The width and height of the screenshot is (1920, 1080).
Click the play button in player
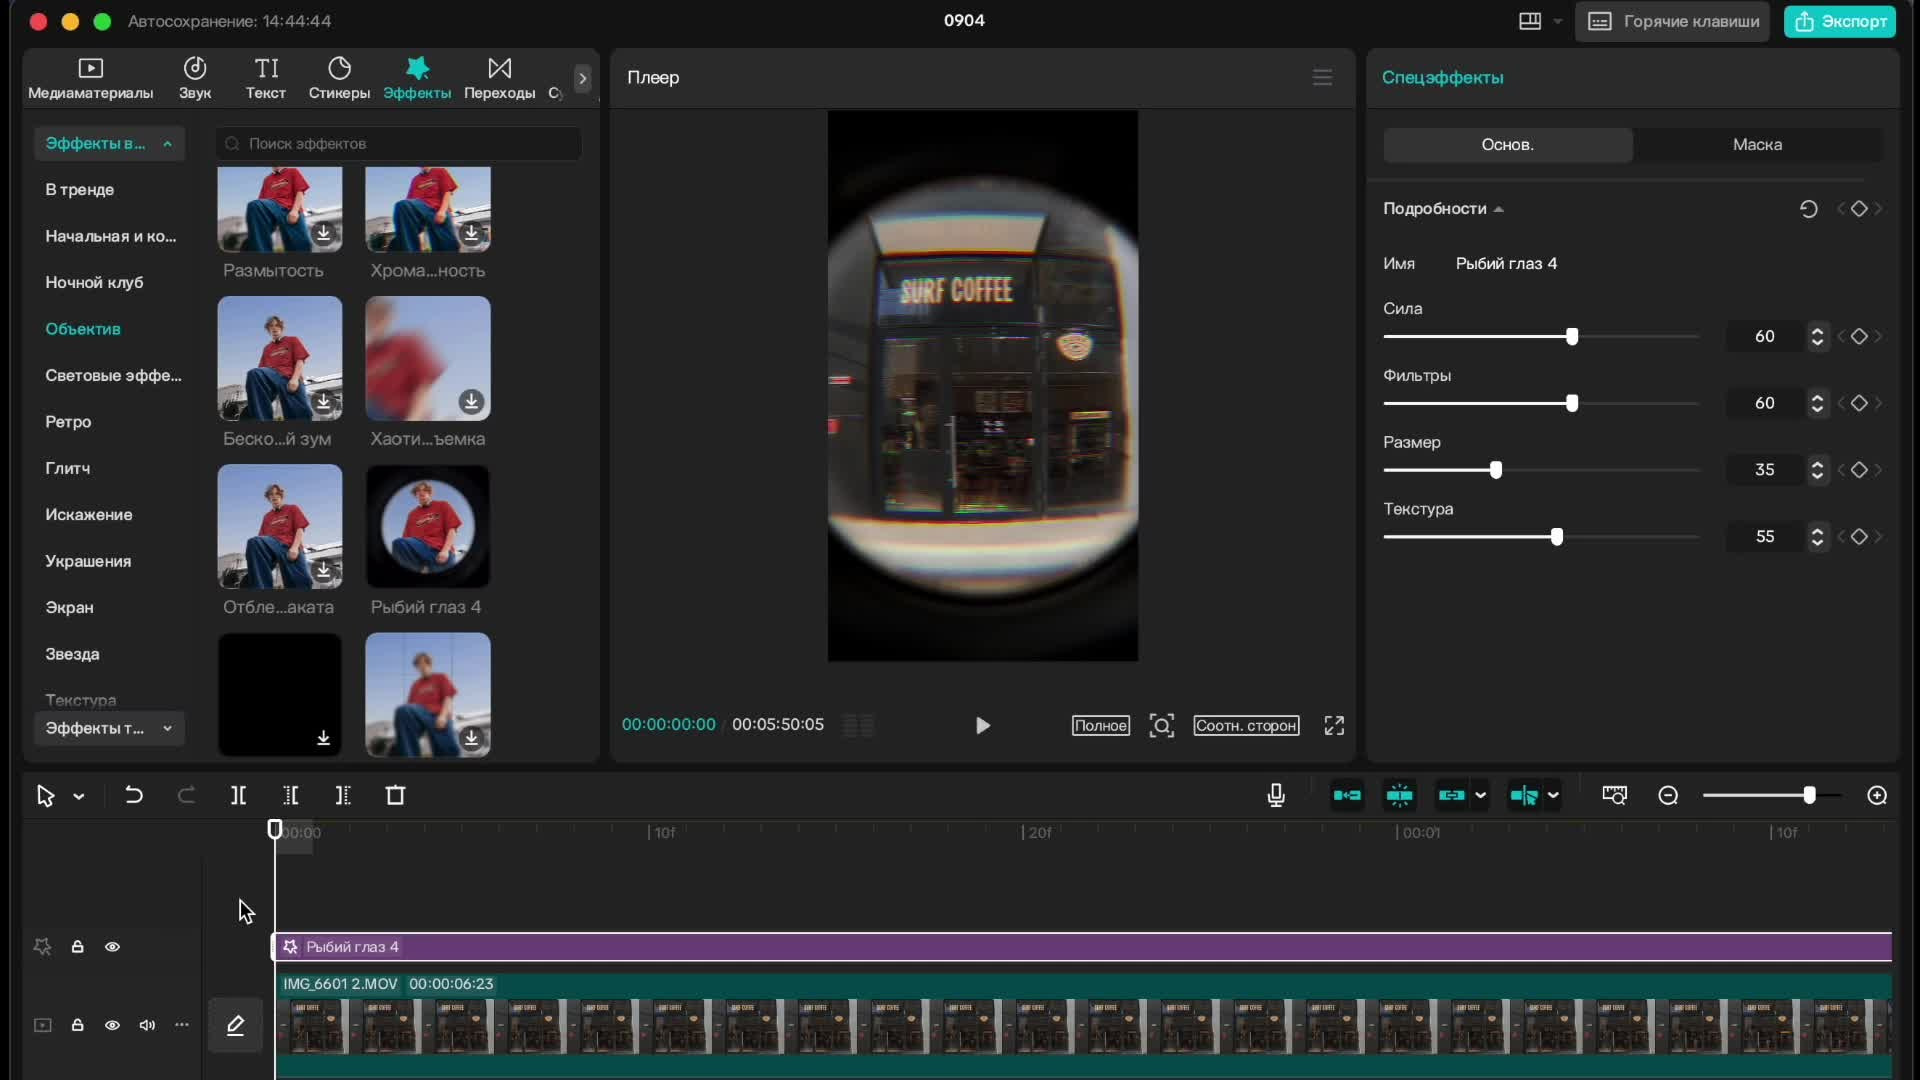click(982, 725)
